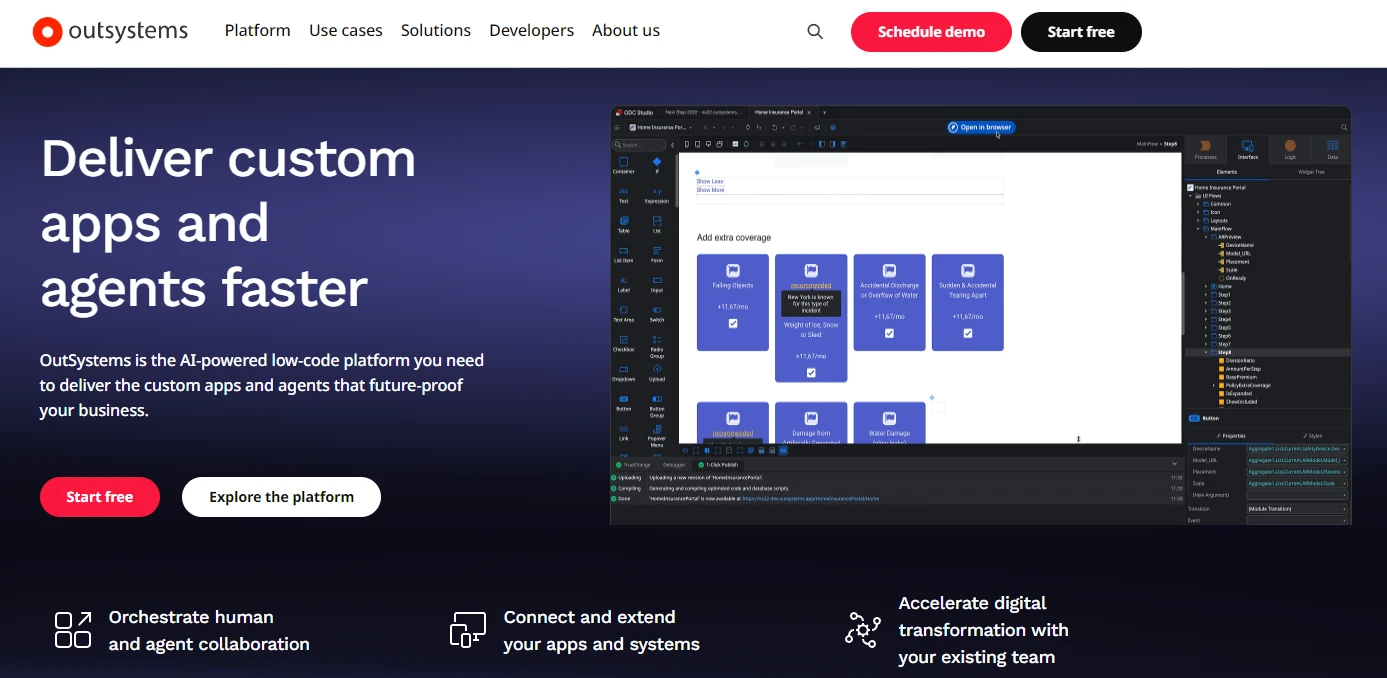
Task: Expand the Step1 screen tree node
Action: coord(1206,295)
